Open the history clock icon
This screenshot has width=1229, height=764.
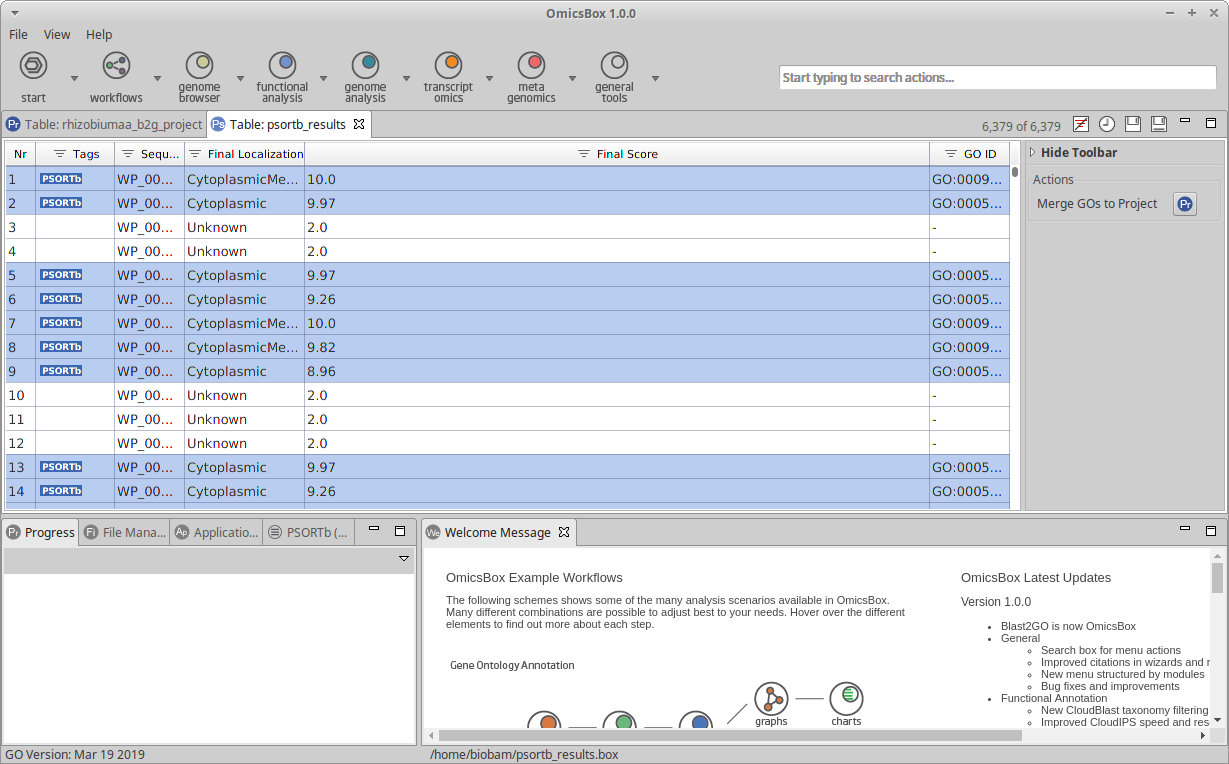(x=1107, y=124)
